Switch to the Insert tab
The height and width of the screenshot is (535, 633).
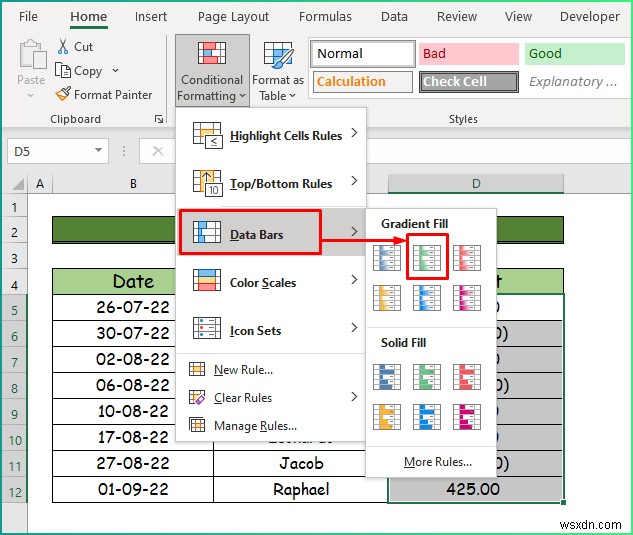click(x=151, y=17)
